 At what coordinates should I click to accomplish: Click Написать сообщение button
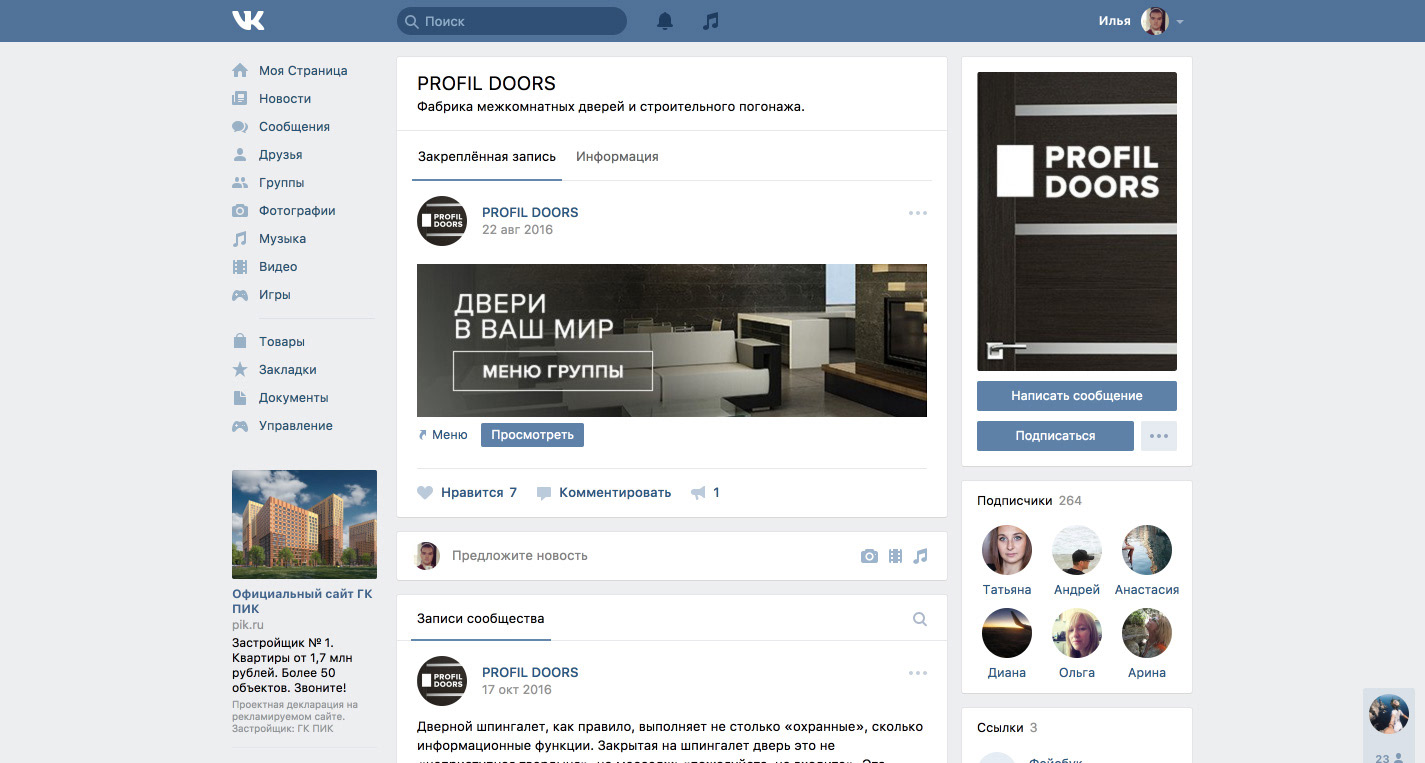[1077, 396]
